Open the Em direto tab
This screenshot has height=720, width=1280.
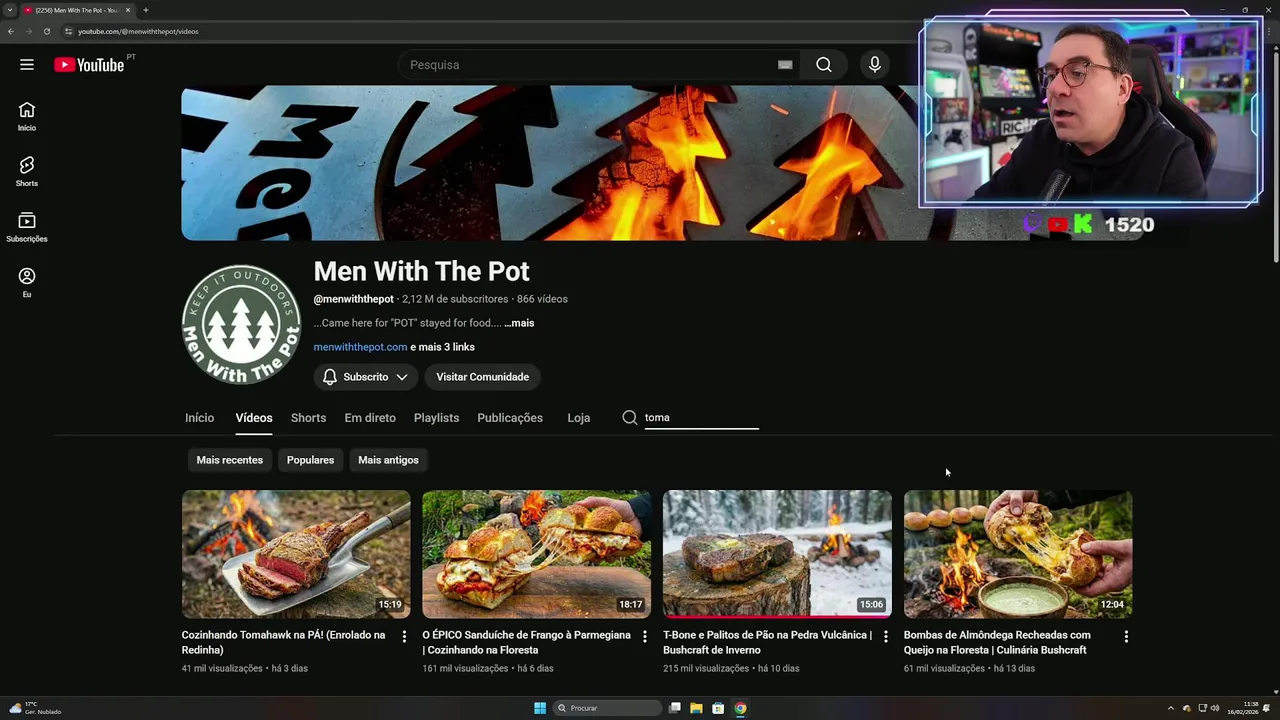pos(370,418)
